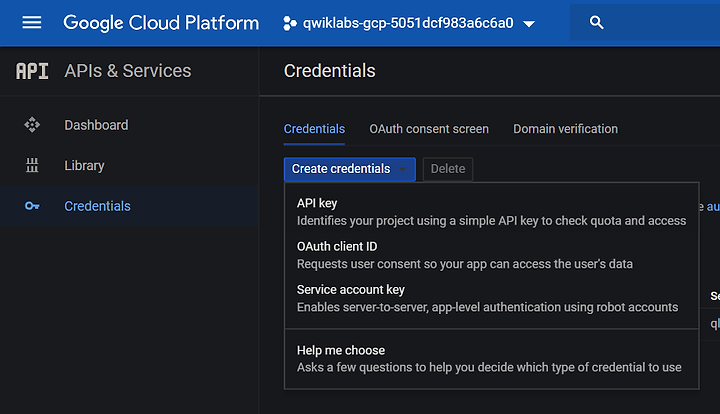
Task: Click the Credentials key icon
Action: coord(32,206)
